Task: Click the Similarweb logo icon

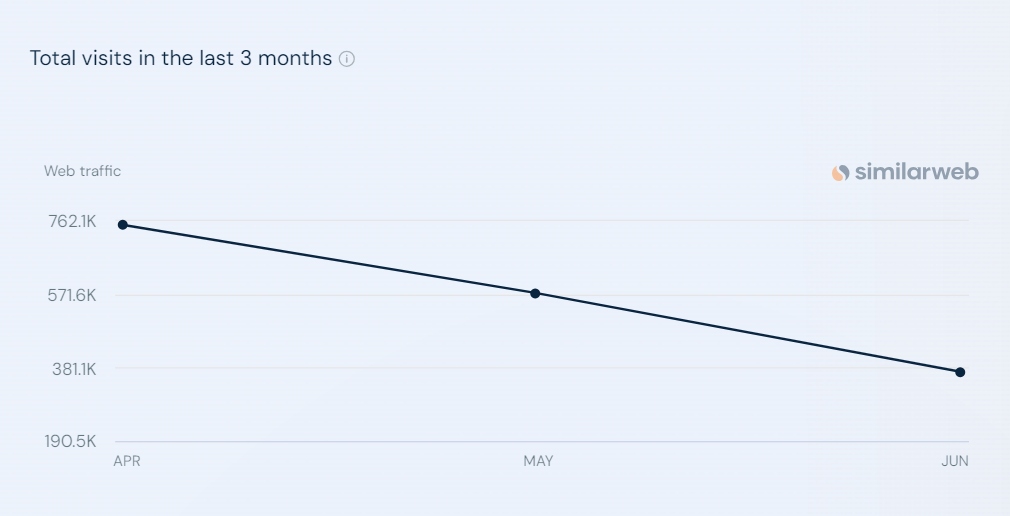Action: [x=840, y=173]
